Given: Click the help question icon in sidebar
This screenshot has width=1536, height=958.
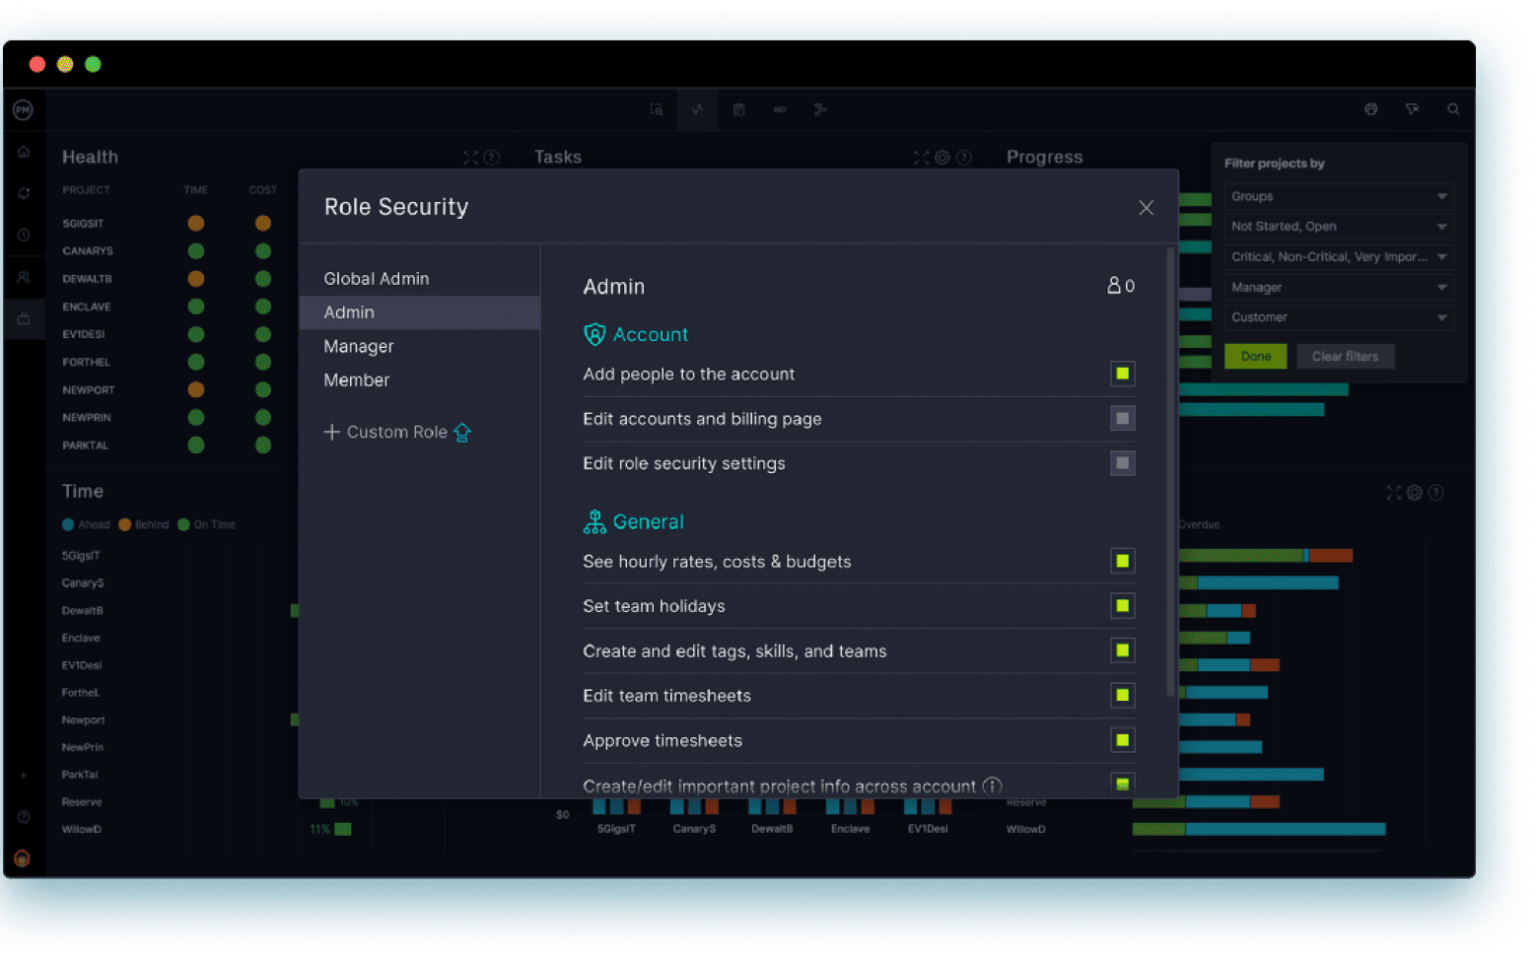Looking at the screenshot, I should pos(24,817).
